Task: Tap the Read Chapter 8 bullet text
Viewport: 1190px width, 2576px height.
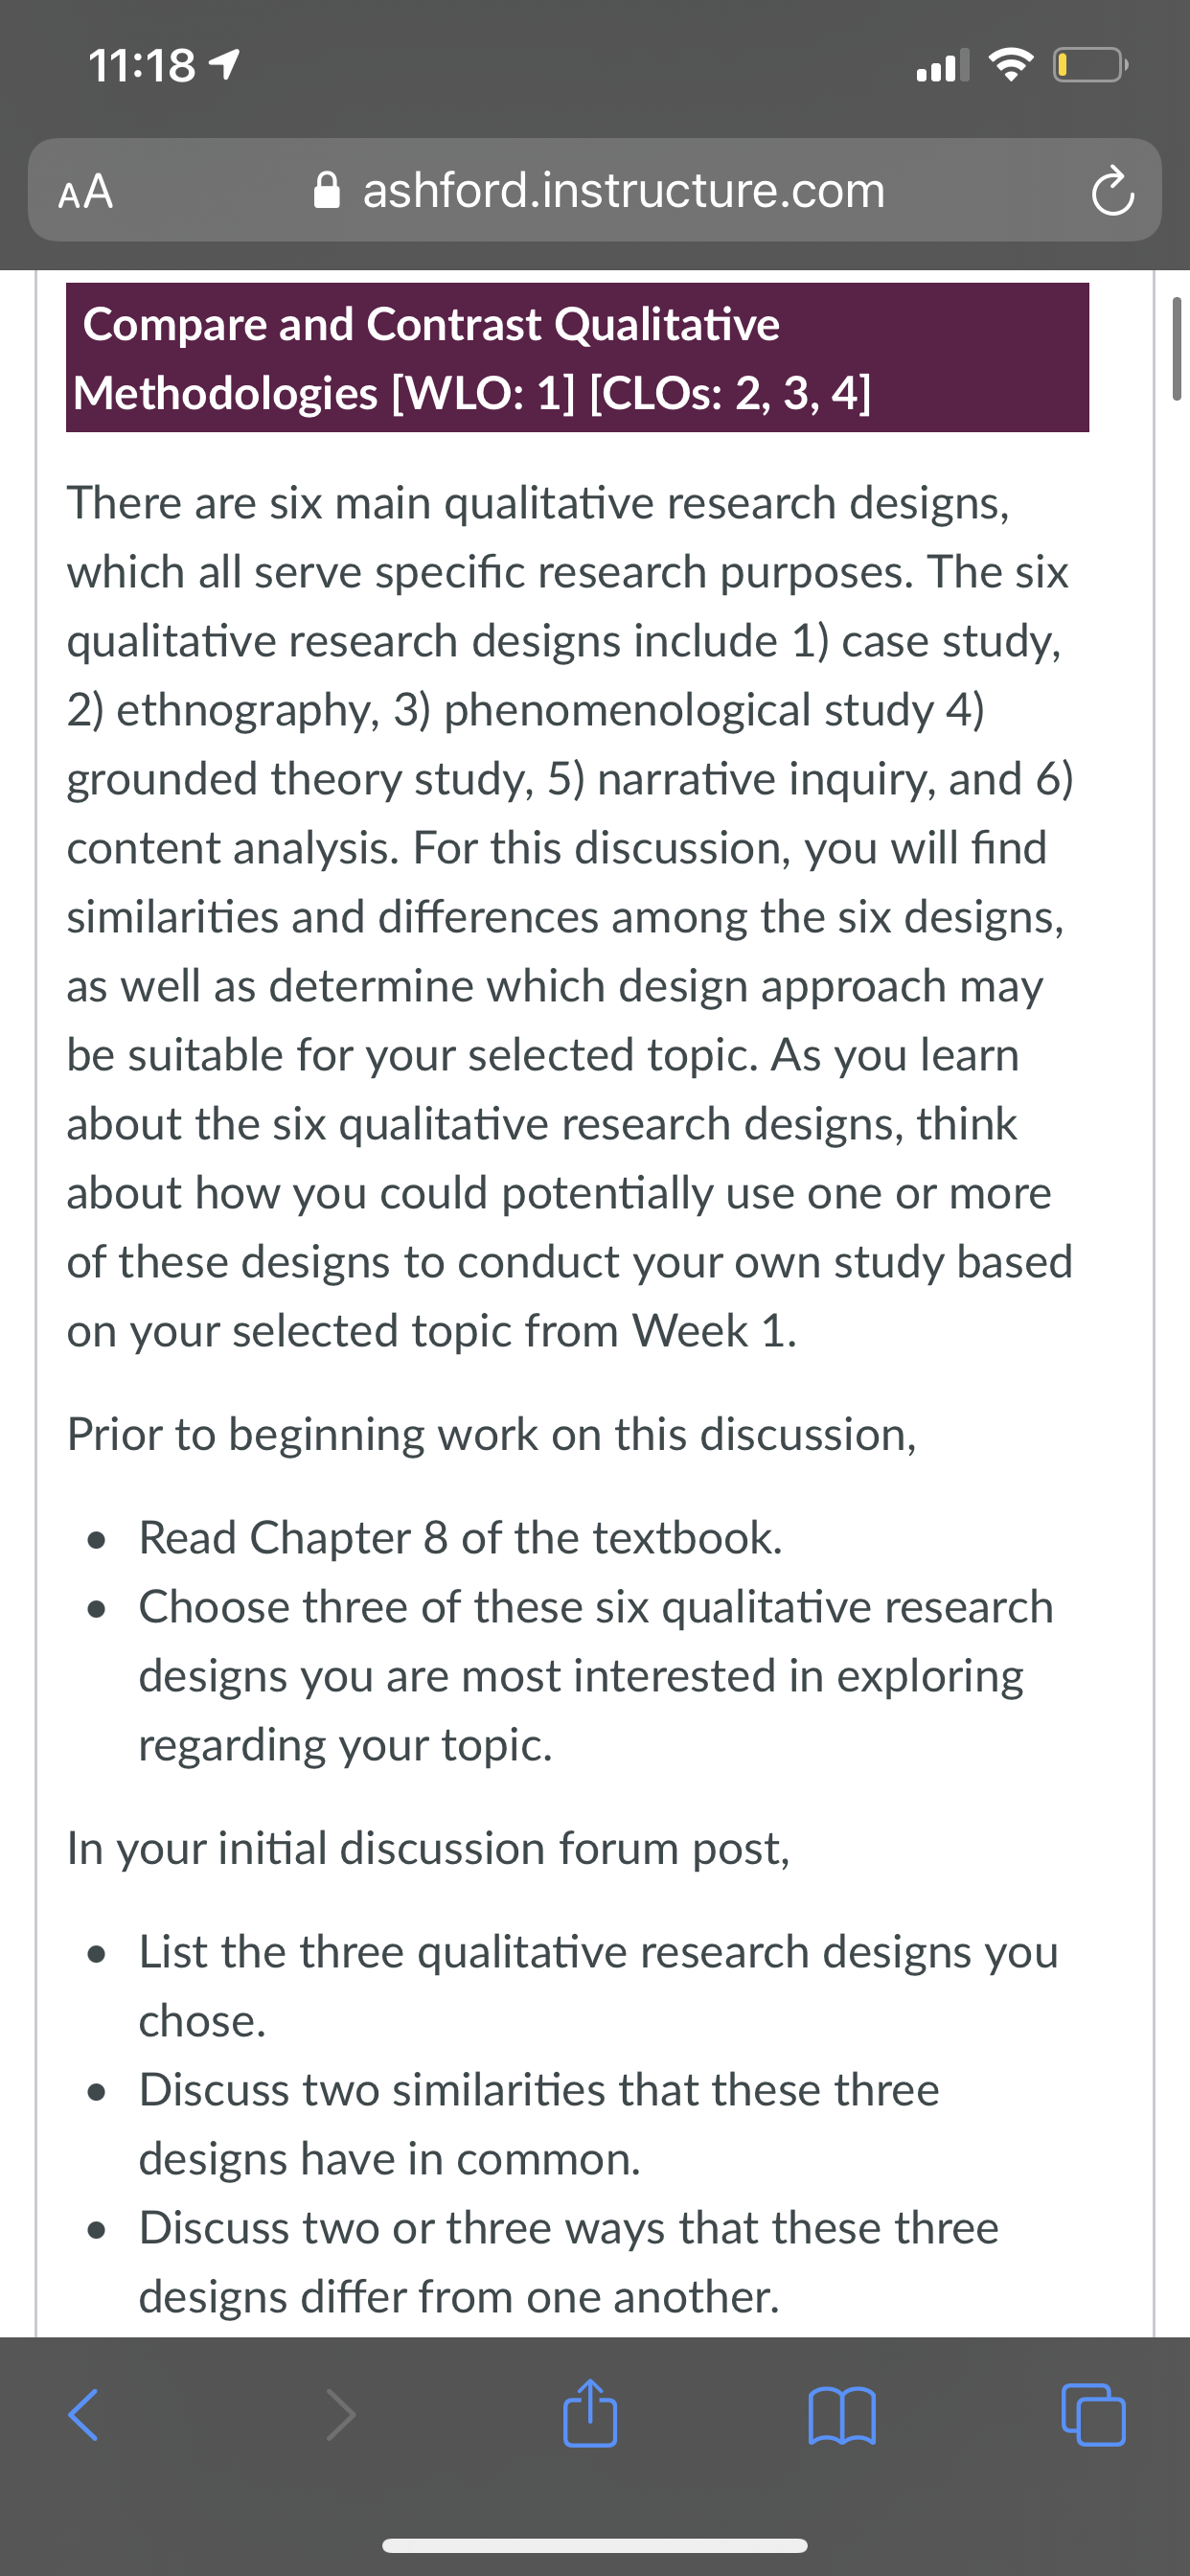Action: (x=460, y=1538)
